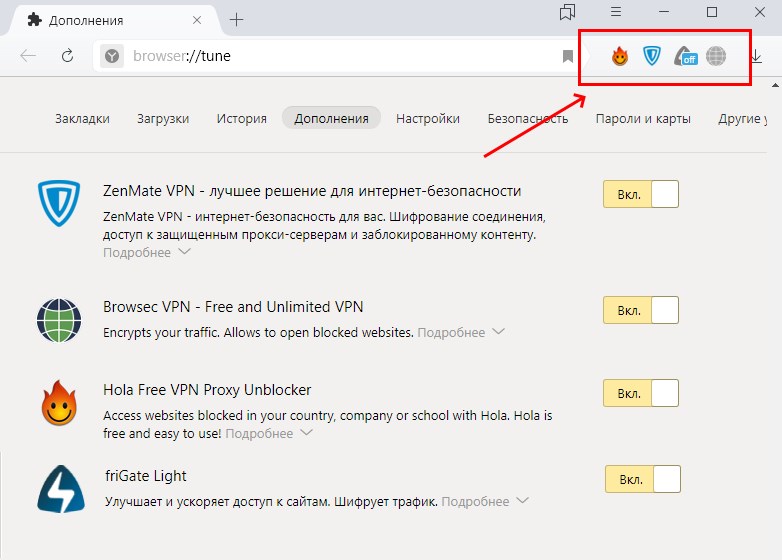Image resolution: width=782 pixels, height=560 pixels.
Task: Open the Другие section at the nav edge
Action: [x=741, y=119]
